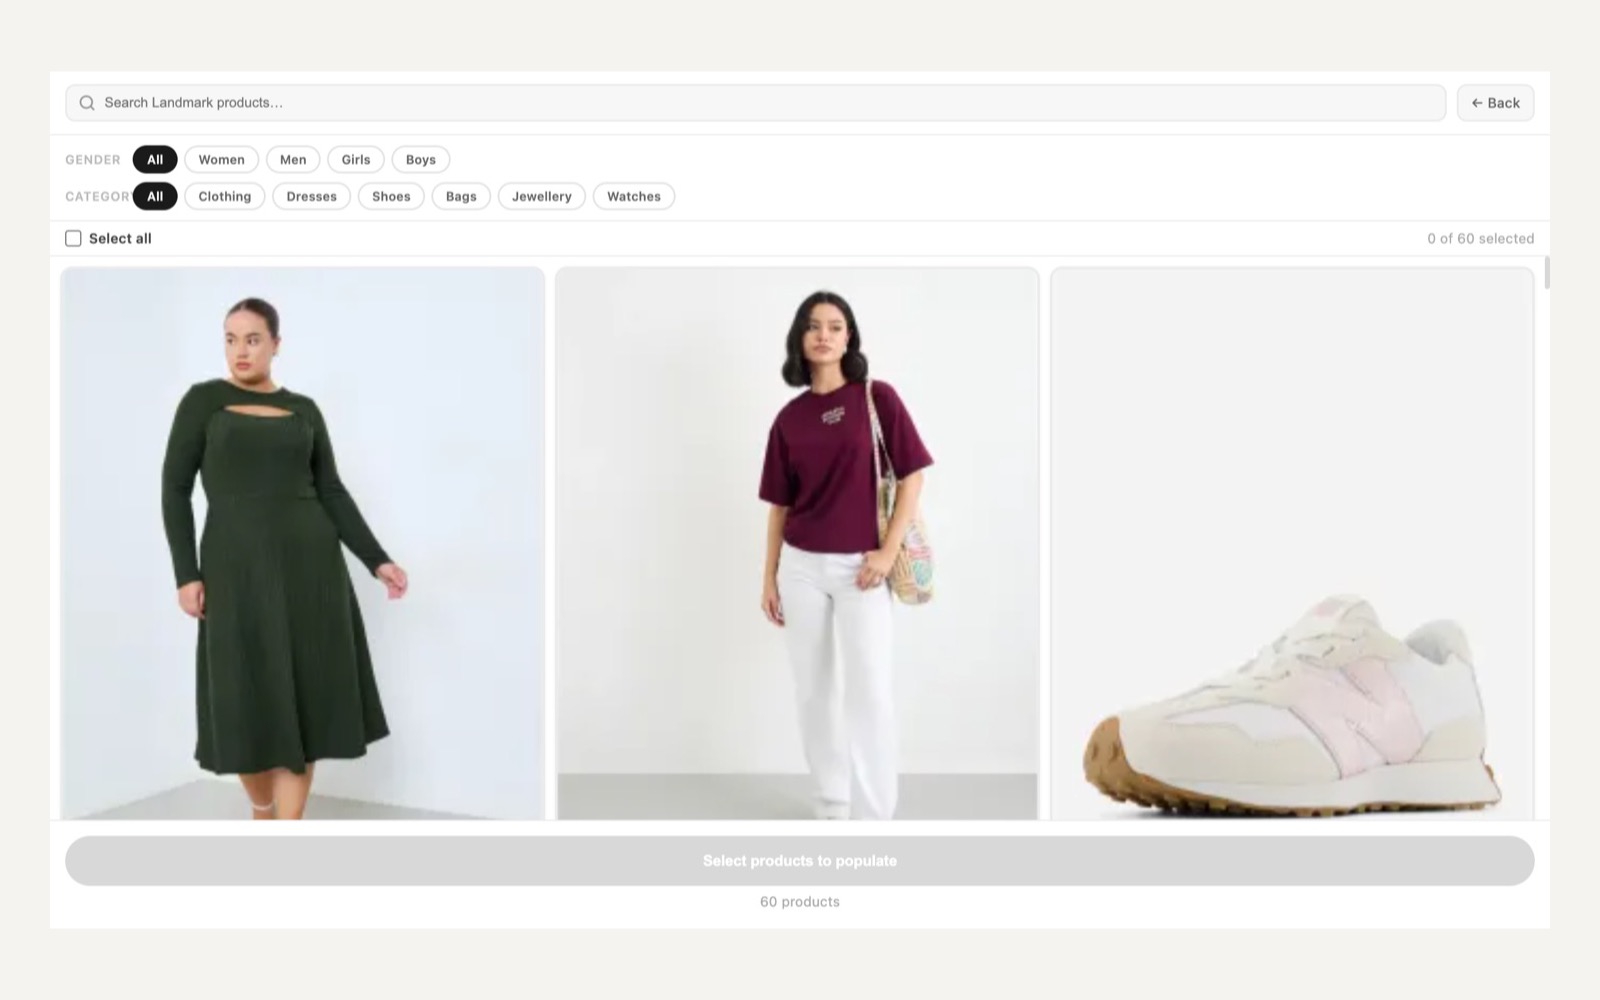The image size is (1600, 1000).
Task: Click the GENDER filter label
Action: 93,160
